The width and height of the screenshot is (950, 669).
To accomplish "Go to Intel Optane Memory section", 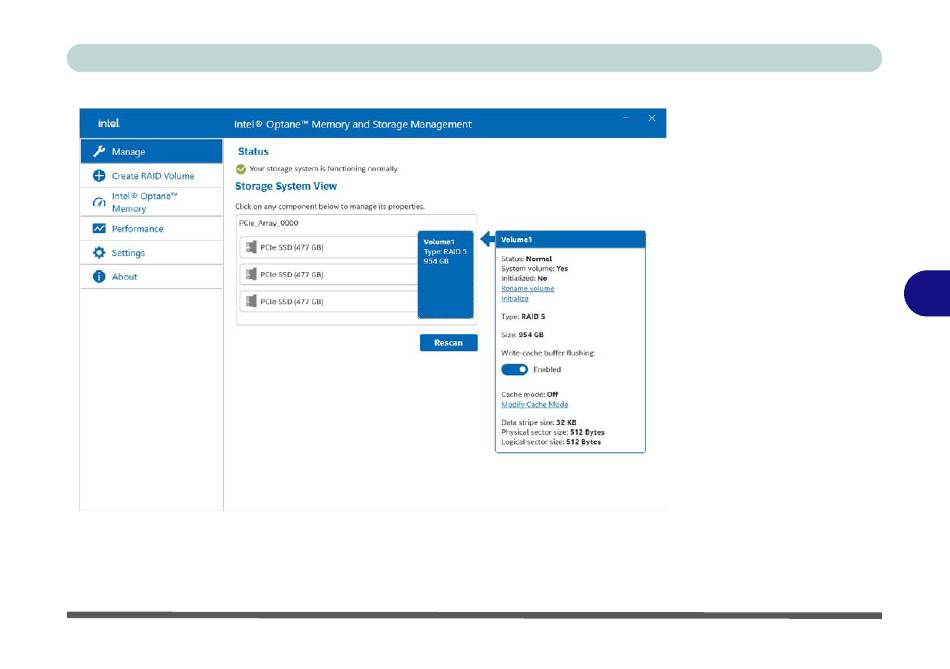I will [x=151, y=202].
